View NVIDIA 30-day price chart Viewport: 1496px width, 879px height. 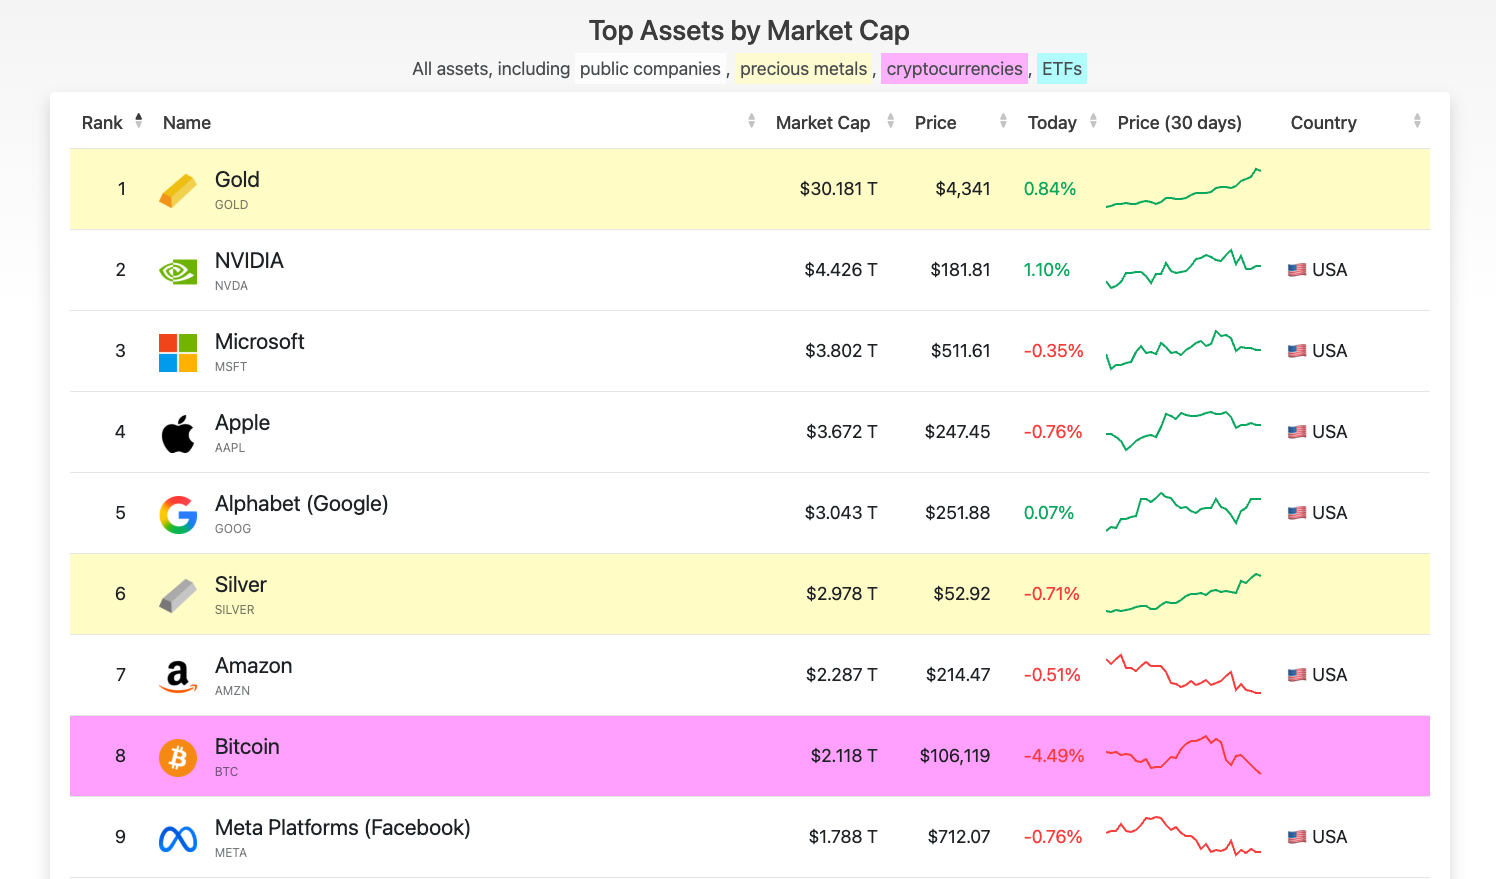tap(1183, 269)
